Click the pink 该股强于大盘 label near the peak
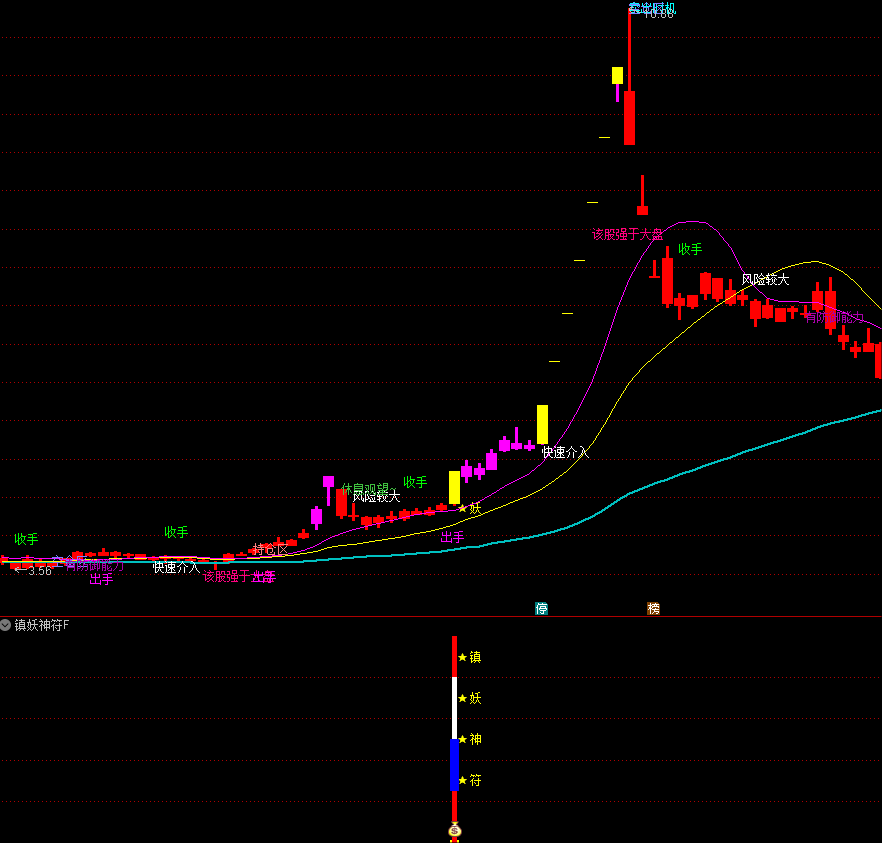 coord(627,235)
